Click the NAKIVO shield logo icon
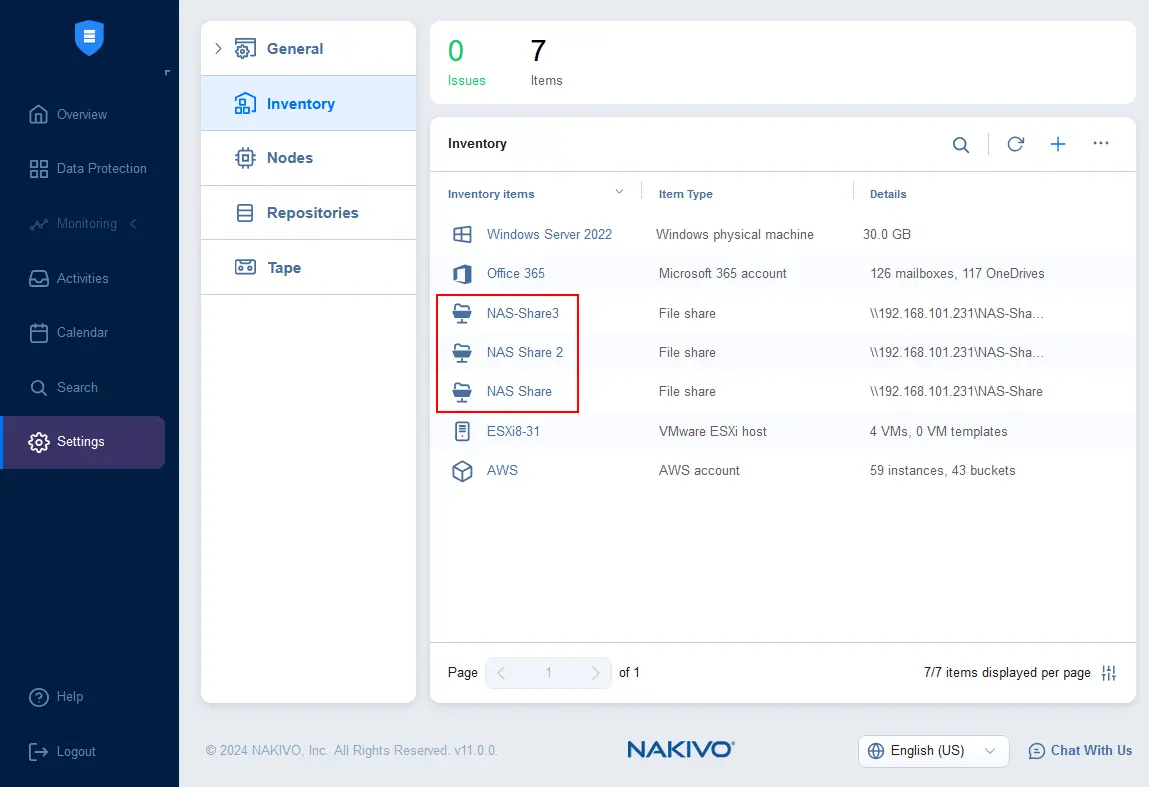1149x787 pixels. coord(89,37)
